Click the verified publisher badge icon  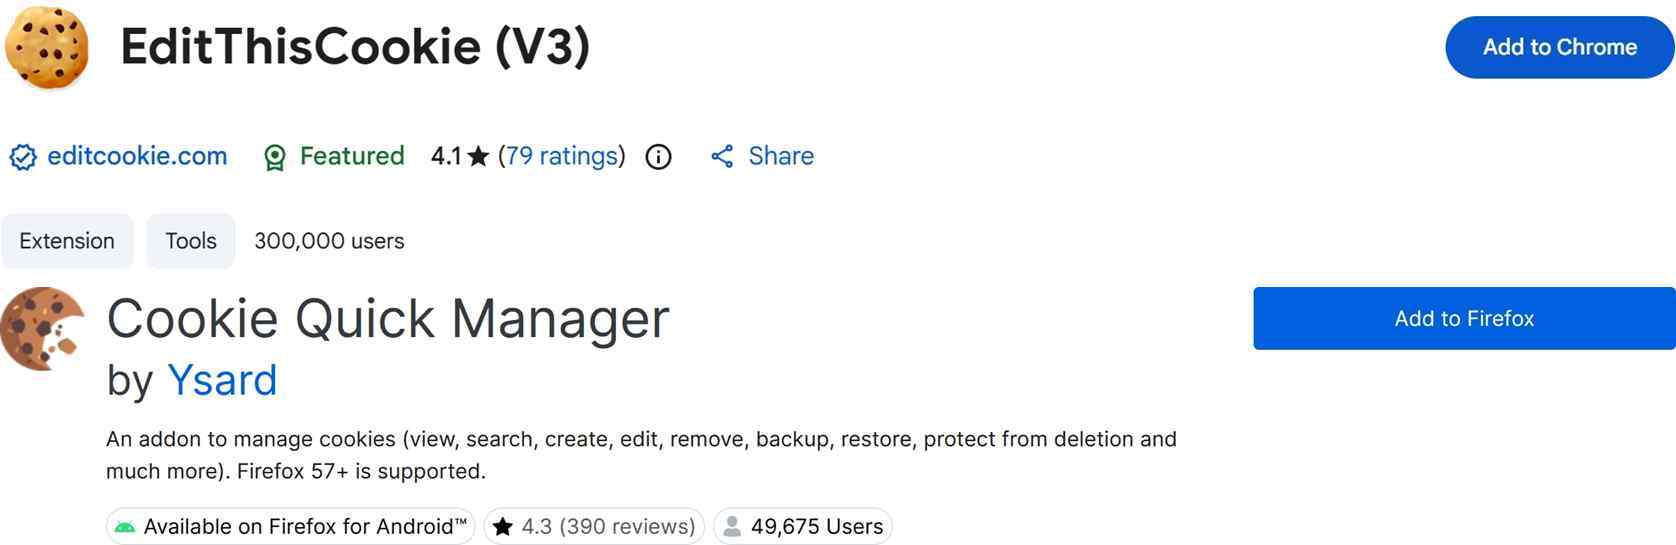tap(23, 157)
